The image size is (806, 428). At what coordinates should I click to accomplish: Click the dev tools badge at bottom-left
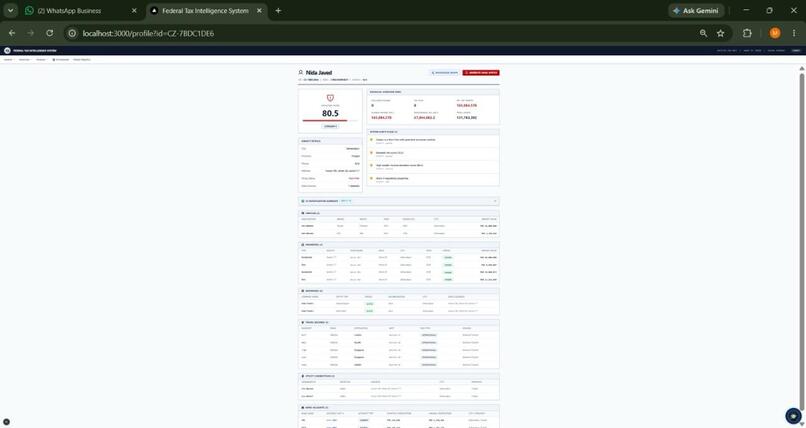(x=6, y=422)
